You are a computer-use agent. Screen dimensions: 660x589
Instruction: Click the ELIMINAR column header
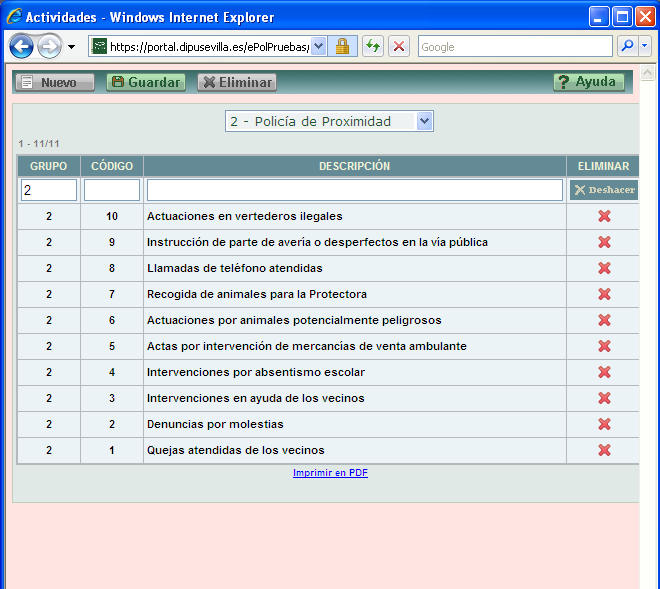tap(603, 166)
